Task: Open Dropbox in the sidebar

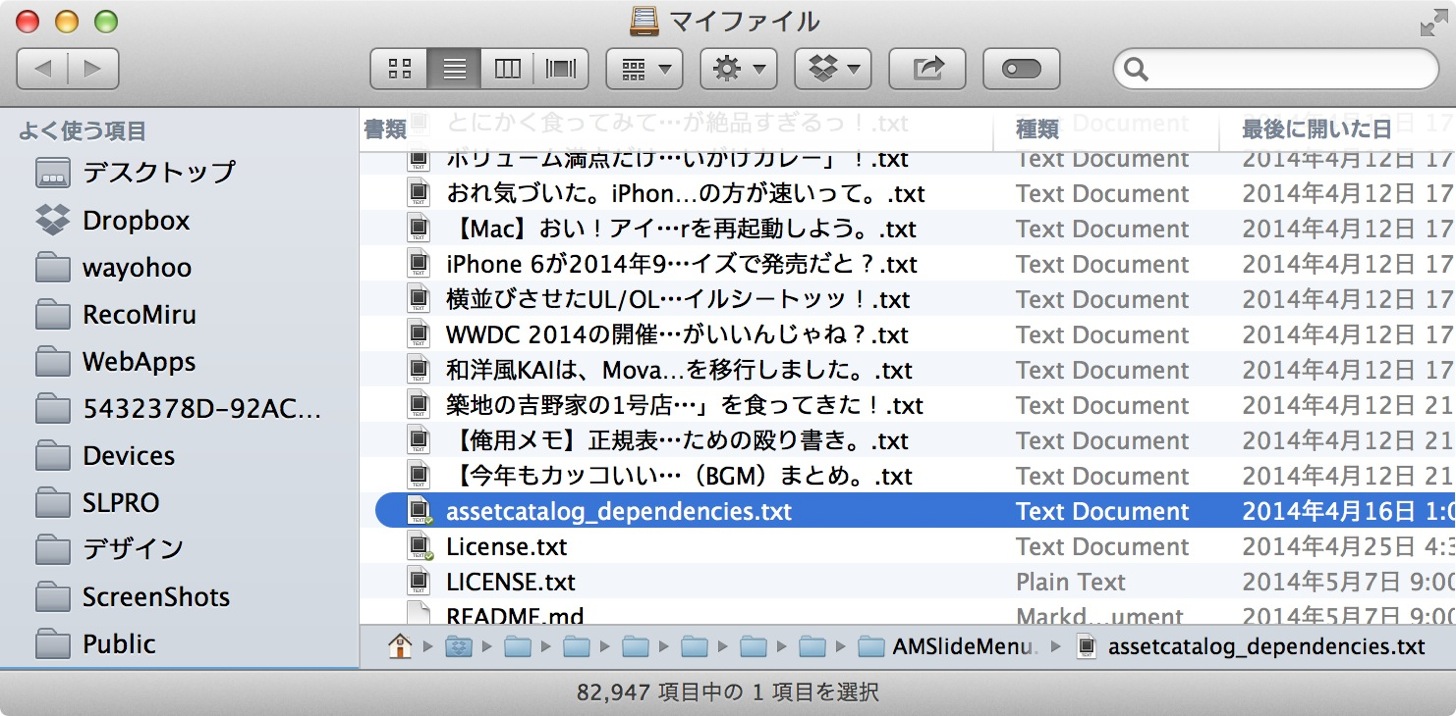Action: (112, 220)
